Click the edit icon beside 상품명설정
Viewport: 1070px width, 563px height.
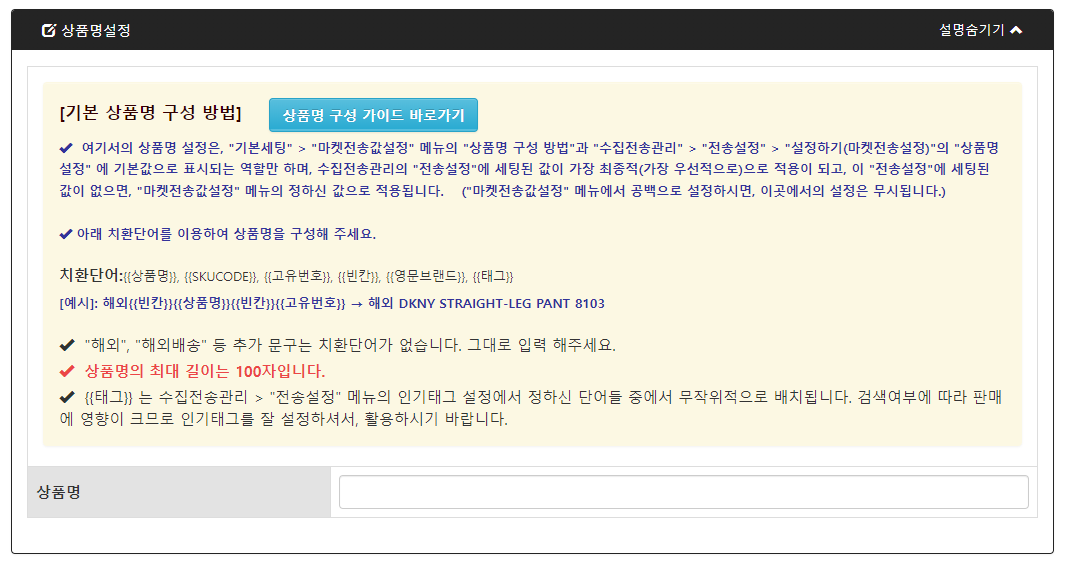coord(48,30)
